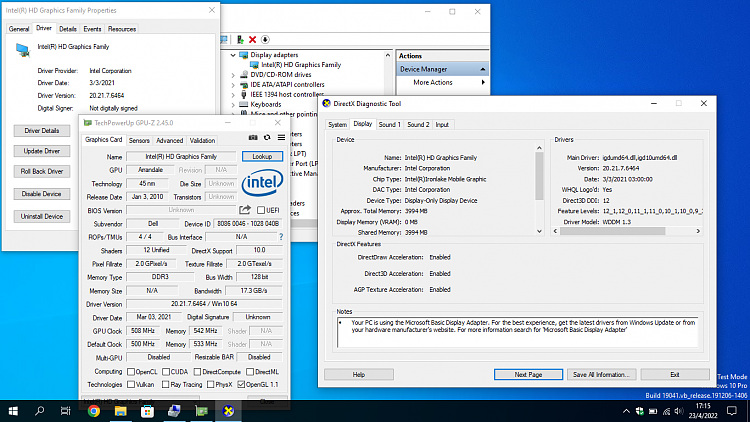Launch Google Chrome from the taskbar
Image resolution: width=750 pixels, height=422 pixels.
(94, 411)
